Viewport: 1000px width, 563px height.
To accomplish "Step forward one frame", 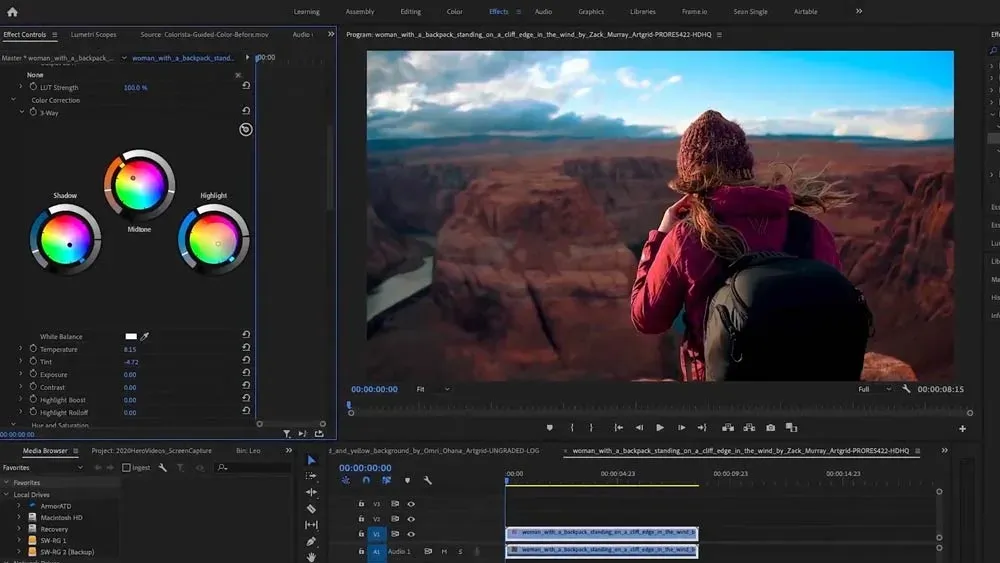I will [681, 428].
